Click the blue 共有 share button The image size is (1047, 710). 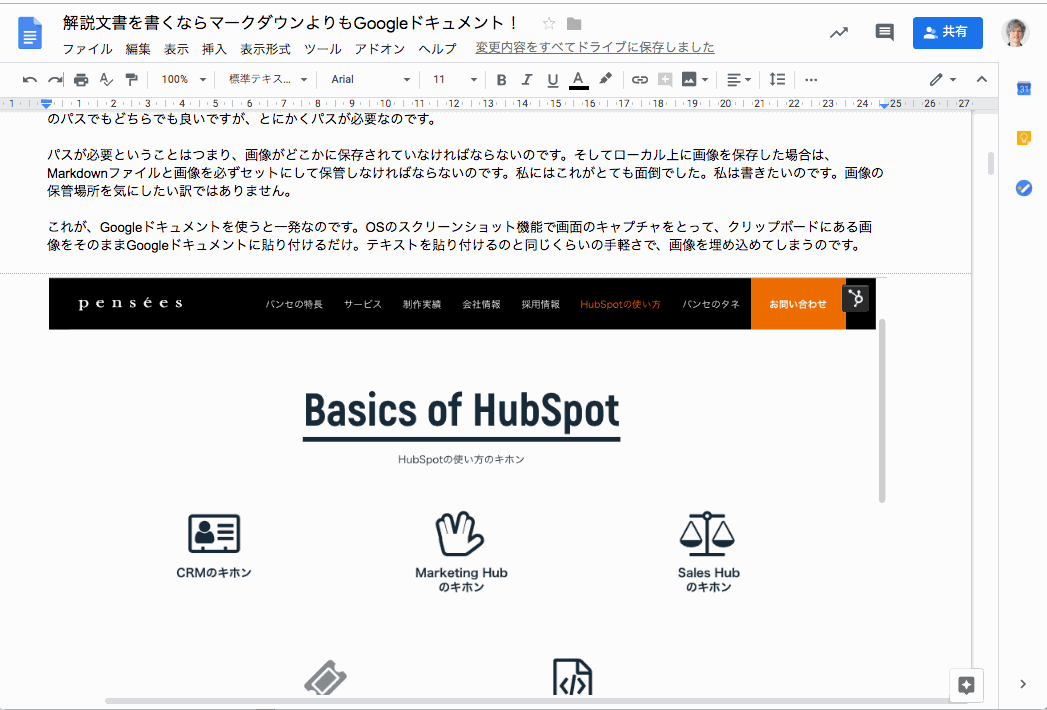(947, 33)
